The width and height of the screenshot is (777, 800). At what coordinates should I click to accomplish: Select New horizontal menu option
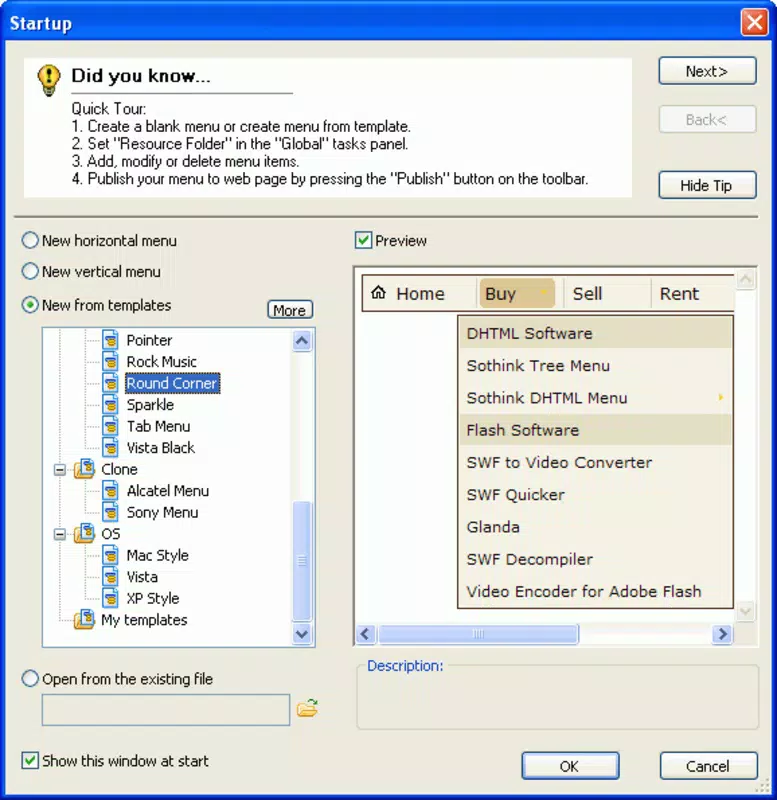[x=31, y=240]
